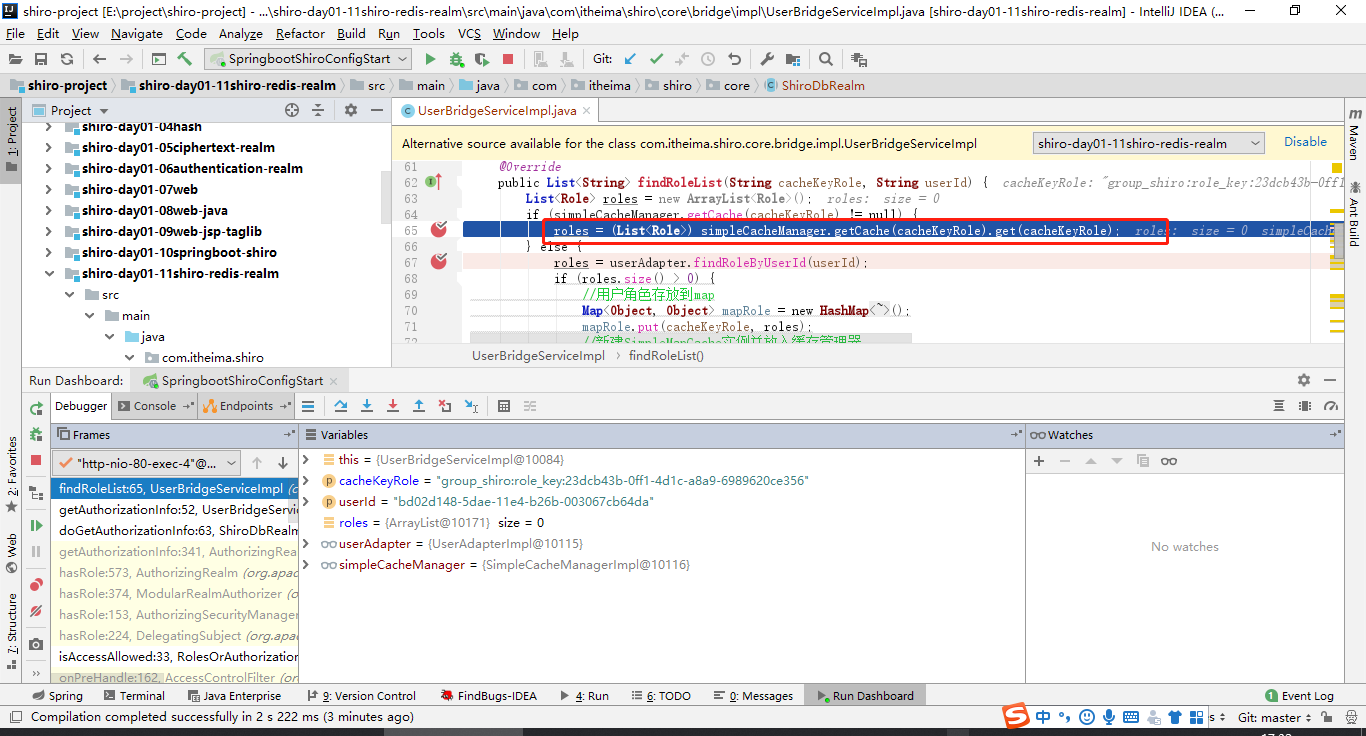Open the FindBugs-IDEA tool window button
The width and height of the screenshot is (1366, 736).
coord(489,696)
